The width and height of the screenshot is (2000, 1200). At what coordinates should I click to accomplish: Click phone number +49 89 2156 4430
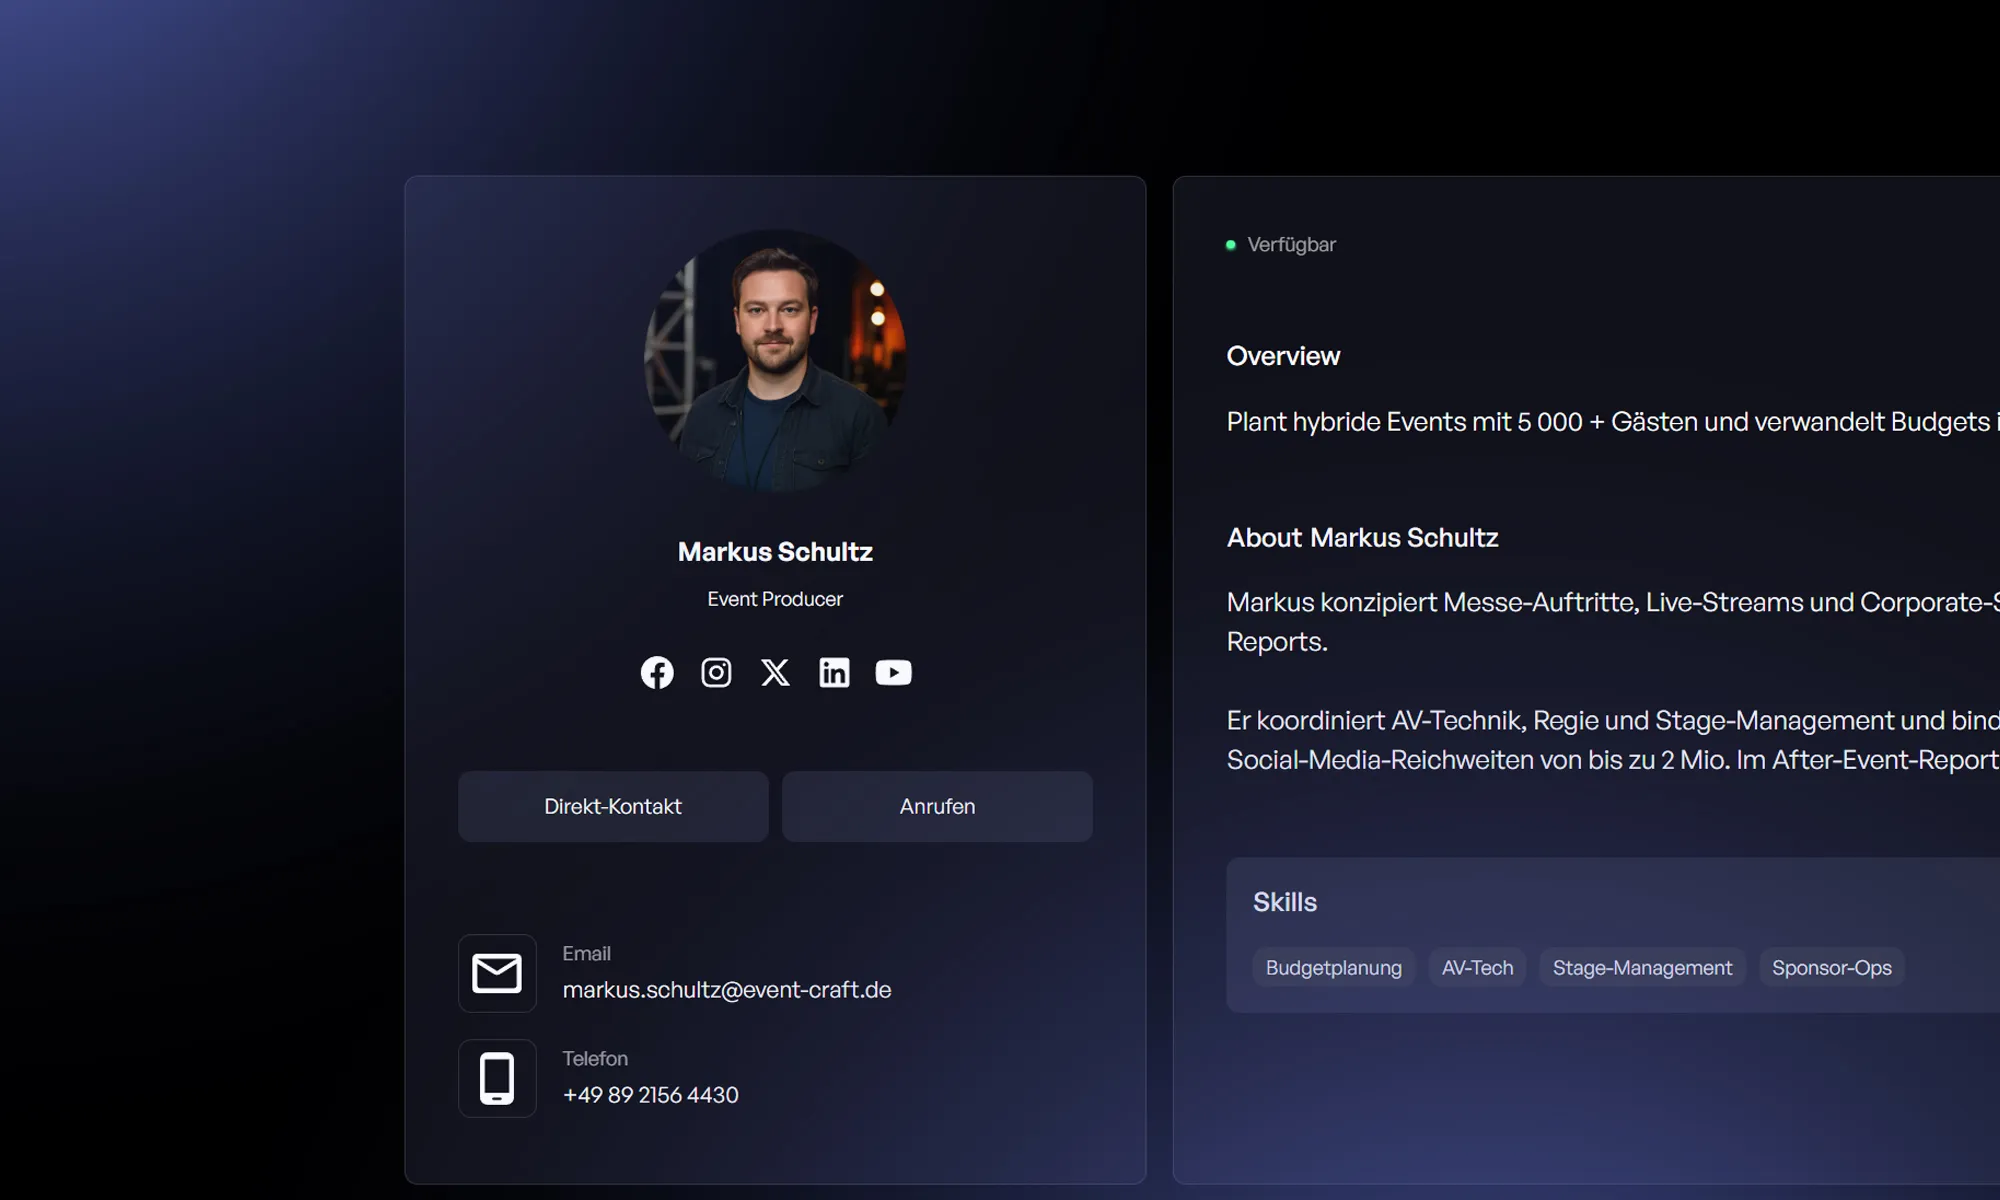point(651,1095)
